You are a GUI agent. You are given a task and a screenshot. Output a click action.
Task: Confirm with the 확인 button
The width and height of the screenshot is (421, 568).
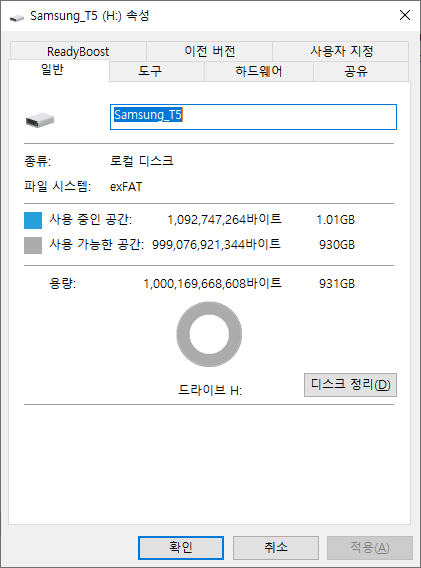[x=181, y=548]
